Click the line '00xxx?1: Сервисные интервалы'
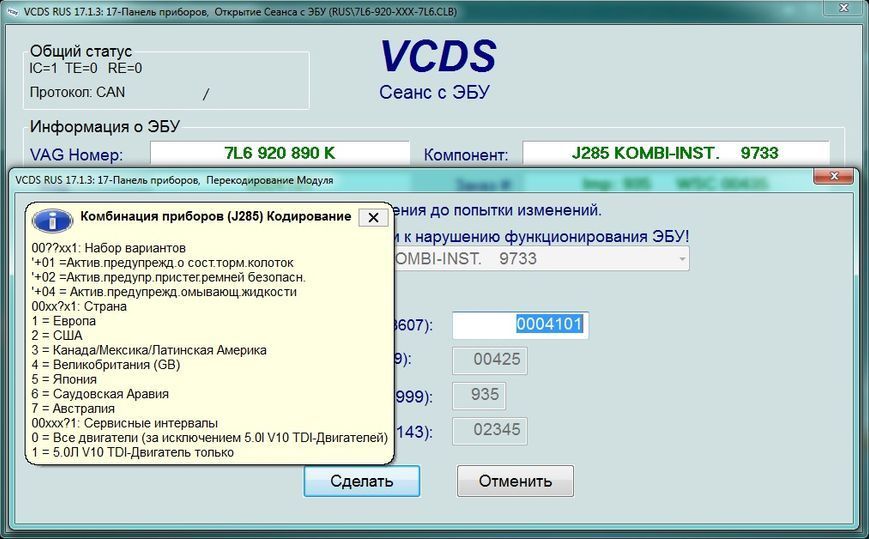The width and height of the screenshot is (869, 539). coord(125,423)
